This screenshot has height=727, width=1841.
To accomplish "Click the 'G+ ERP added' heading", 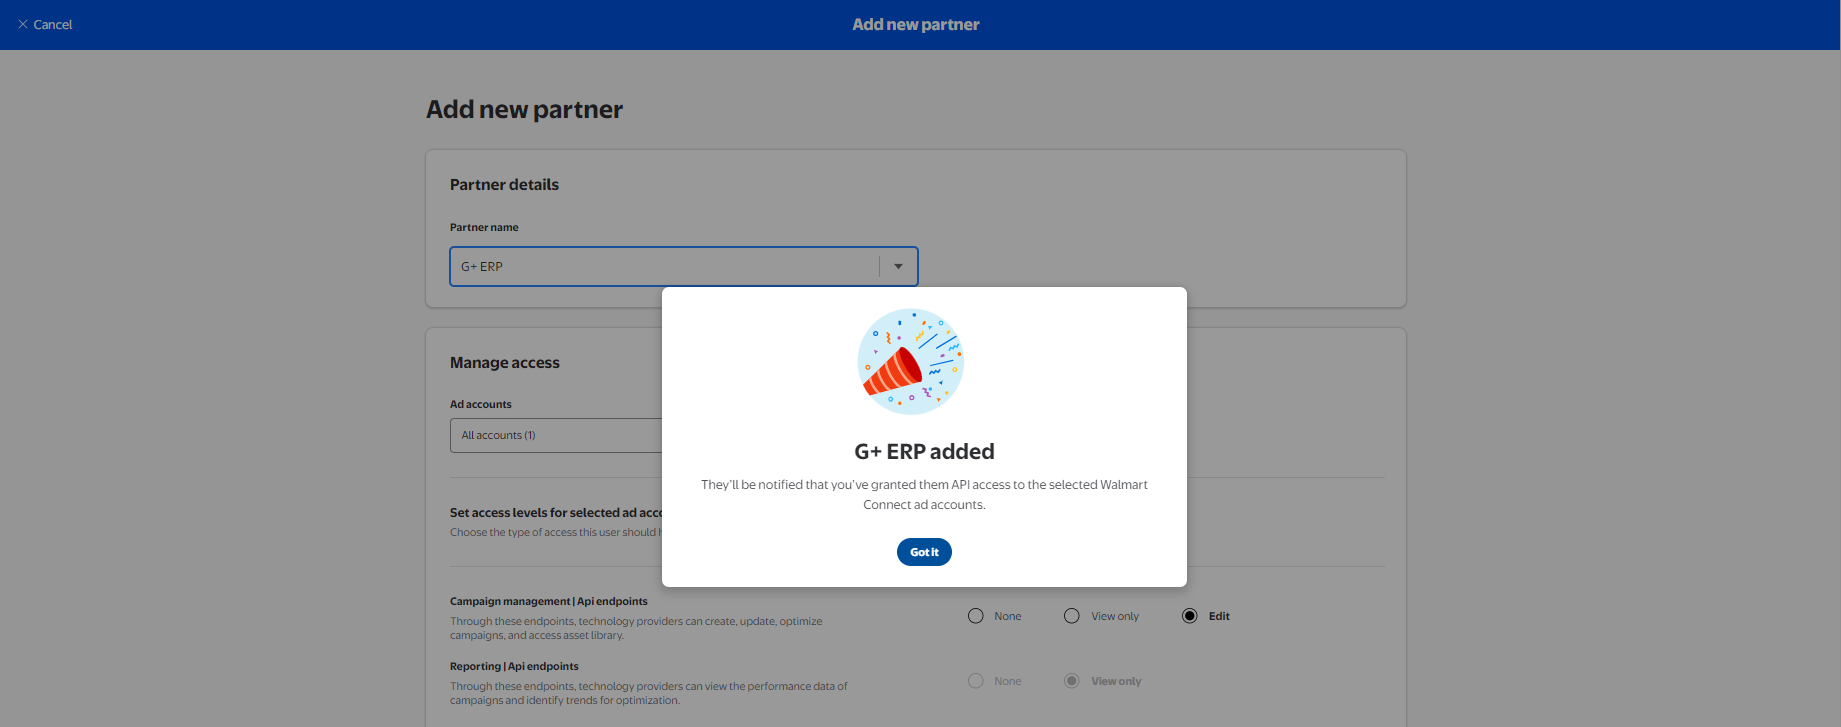I will 924,452.
